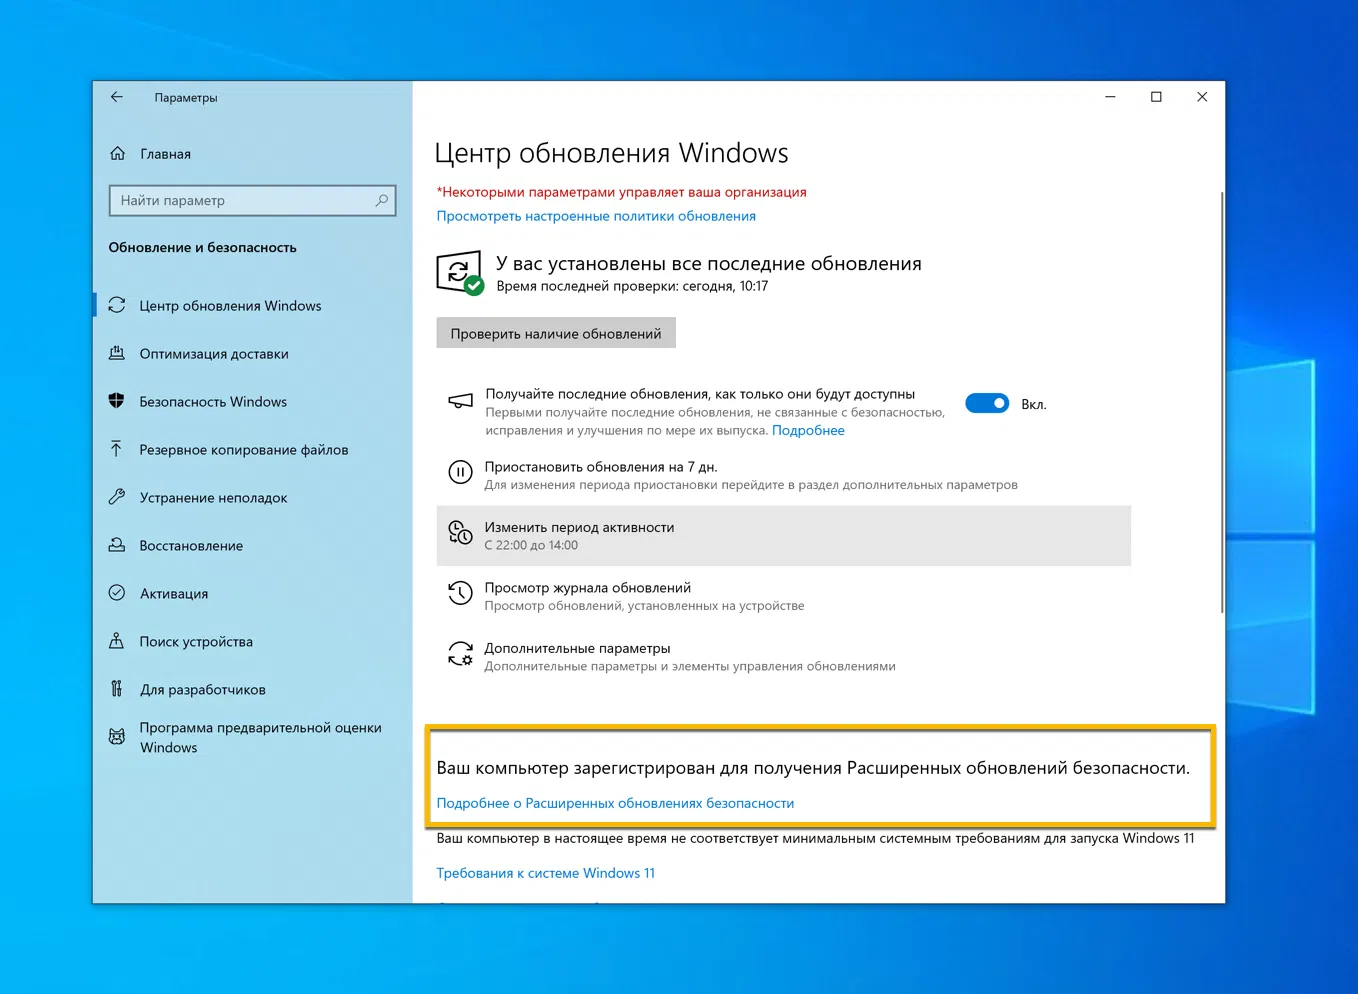This screenshot has width=1358, height=994.
Task: Click the Обновление и безопасность heading
Action: point(203,247)
